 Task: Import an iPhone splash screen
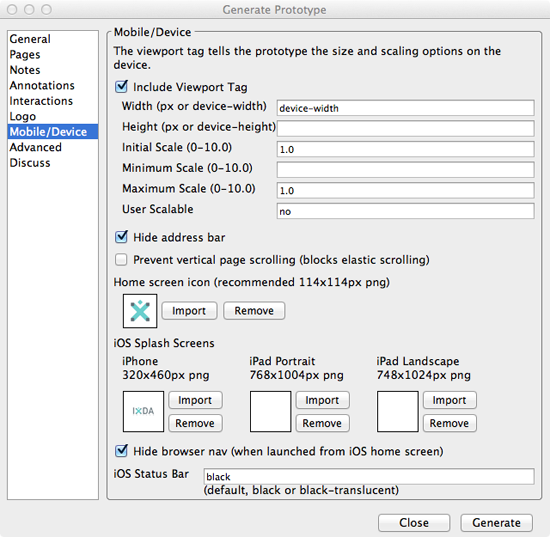(x=195, y=400)
